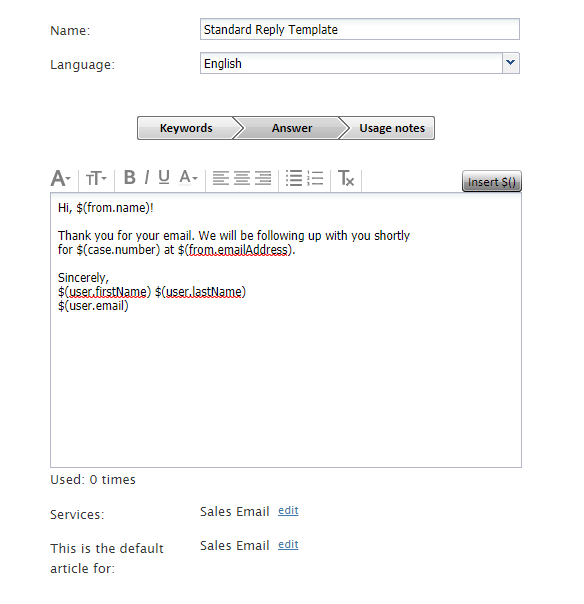Toggle italic formatting
Screen dimensions: 584x604
point(147,178)
